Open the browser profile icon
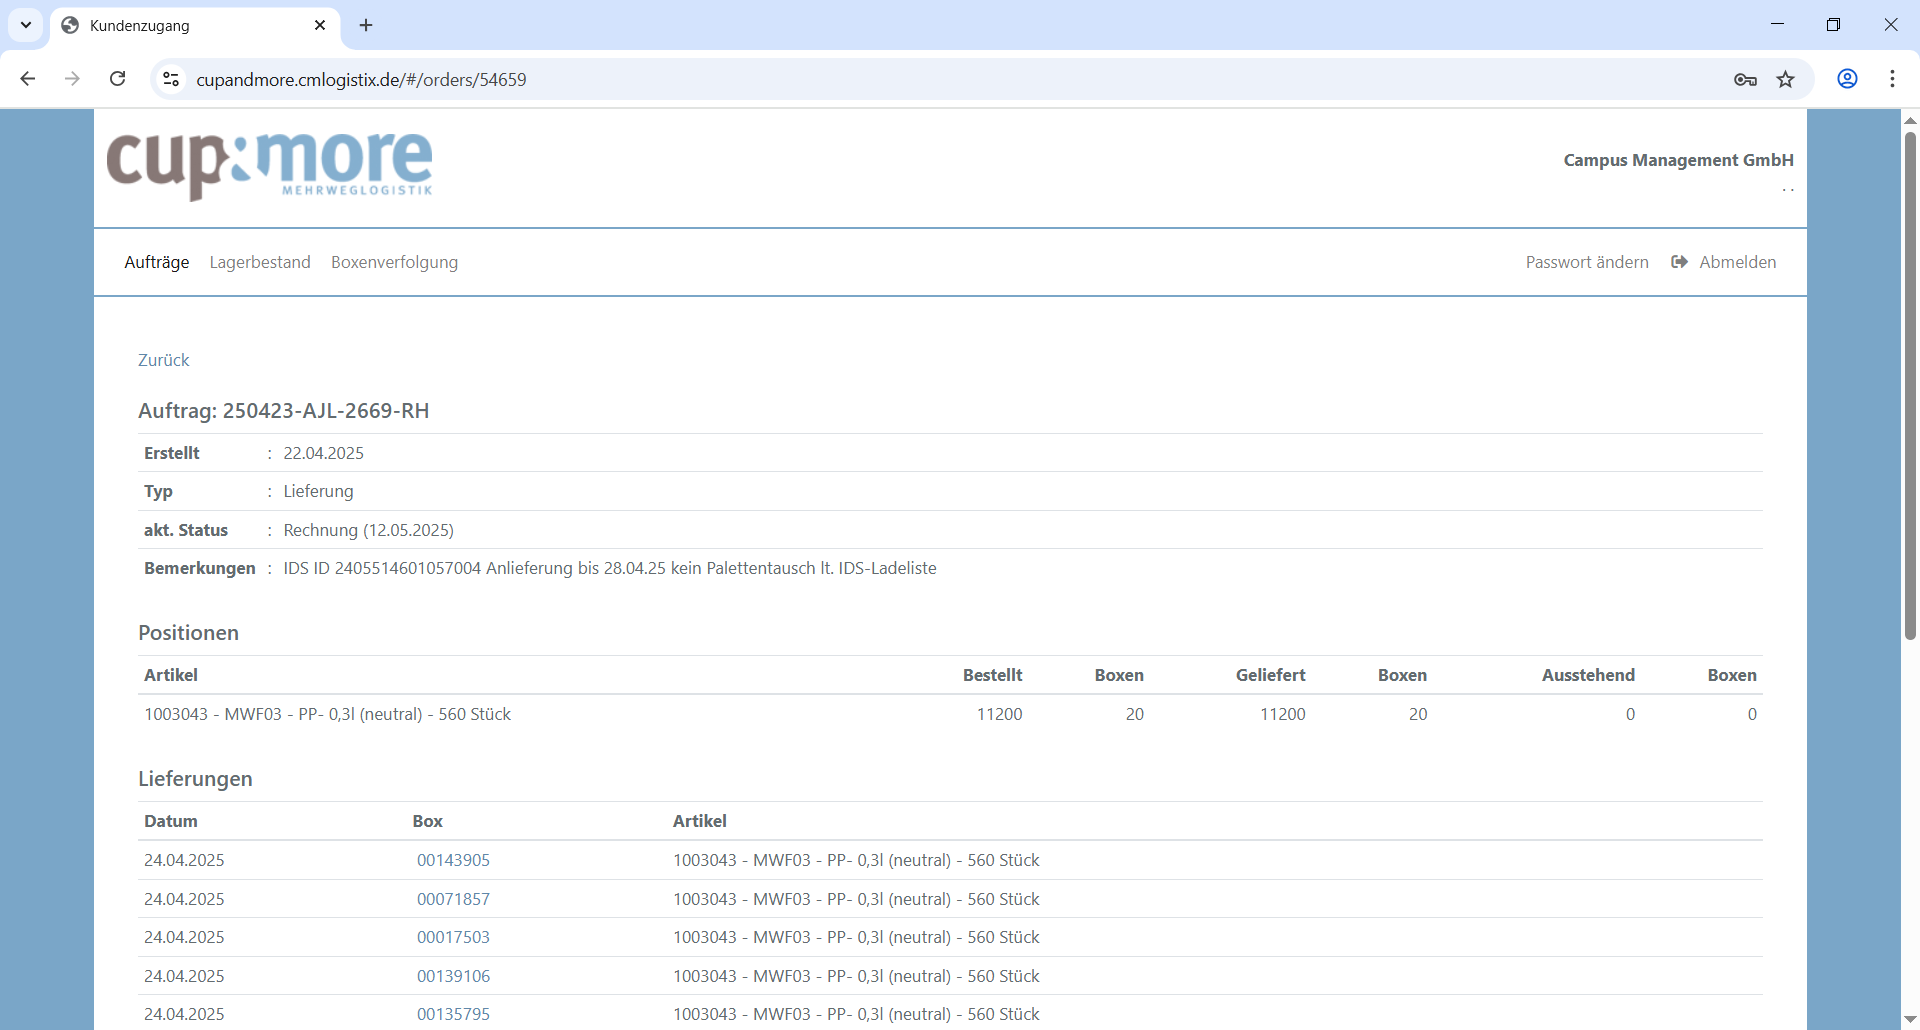Screen dimensions: 1920x1030 tap(1847, 79)
